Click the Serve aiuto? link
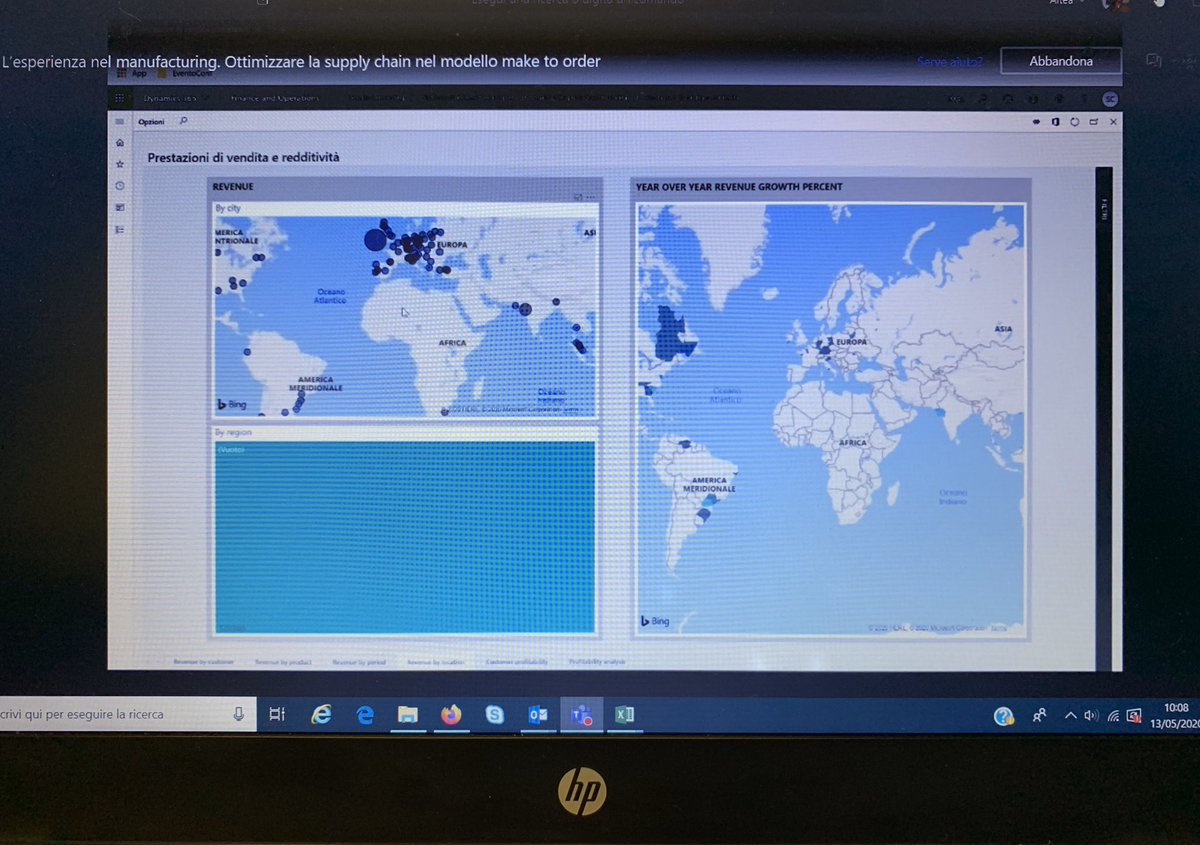This screenshot has height=845, width=1200. pos(950,62)
